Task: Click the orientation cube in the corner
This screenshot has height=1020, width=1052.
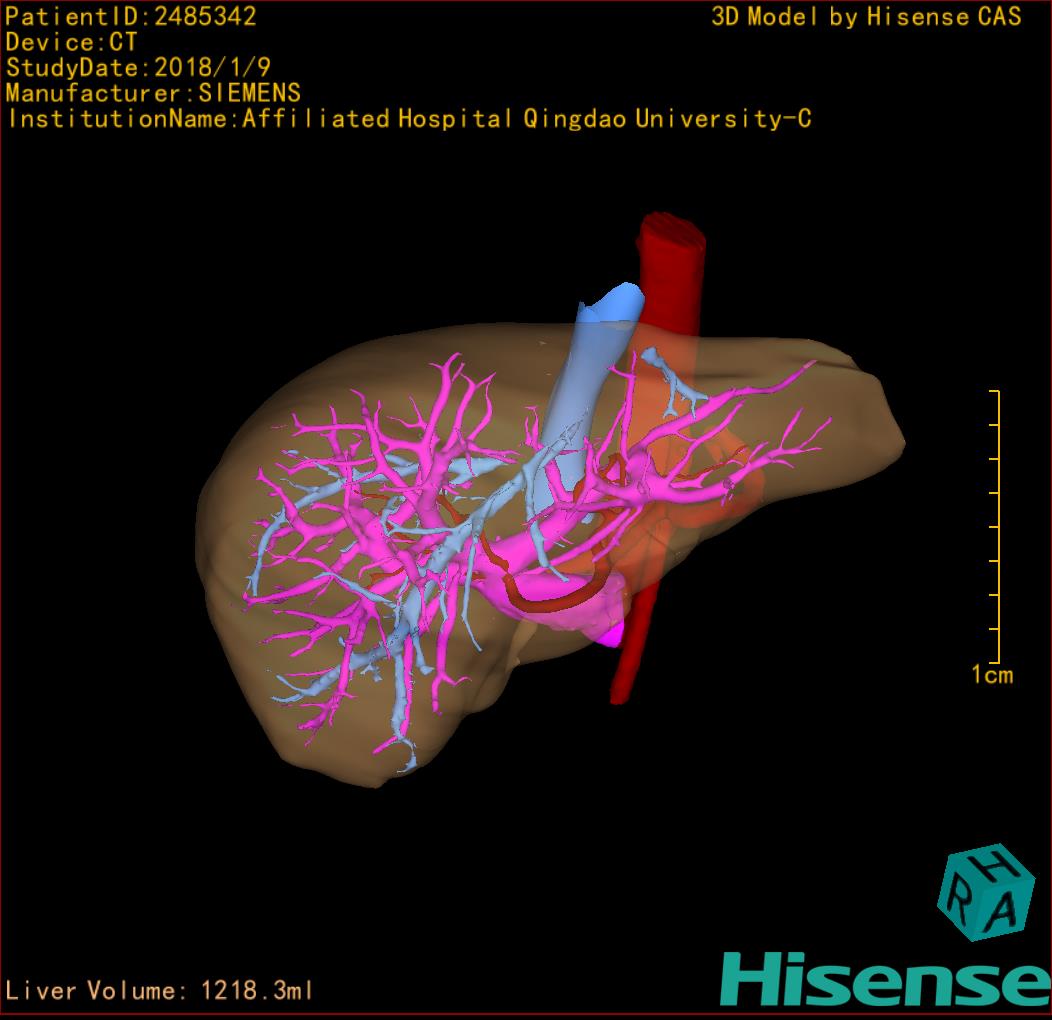Action: [x=985, y=892]
